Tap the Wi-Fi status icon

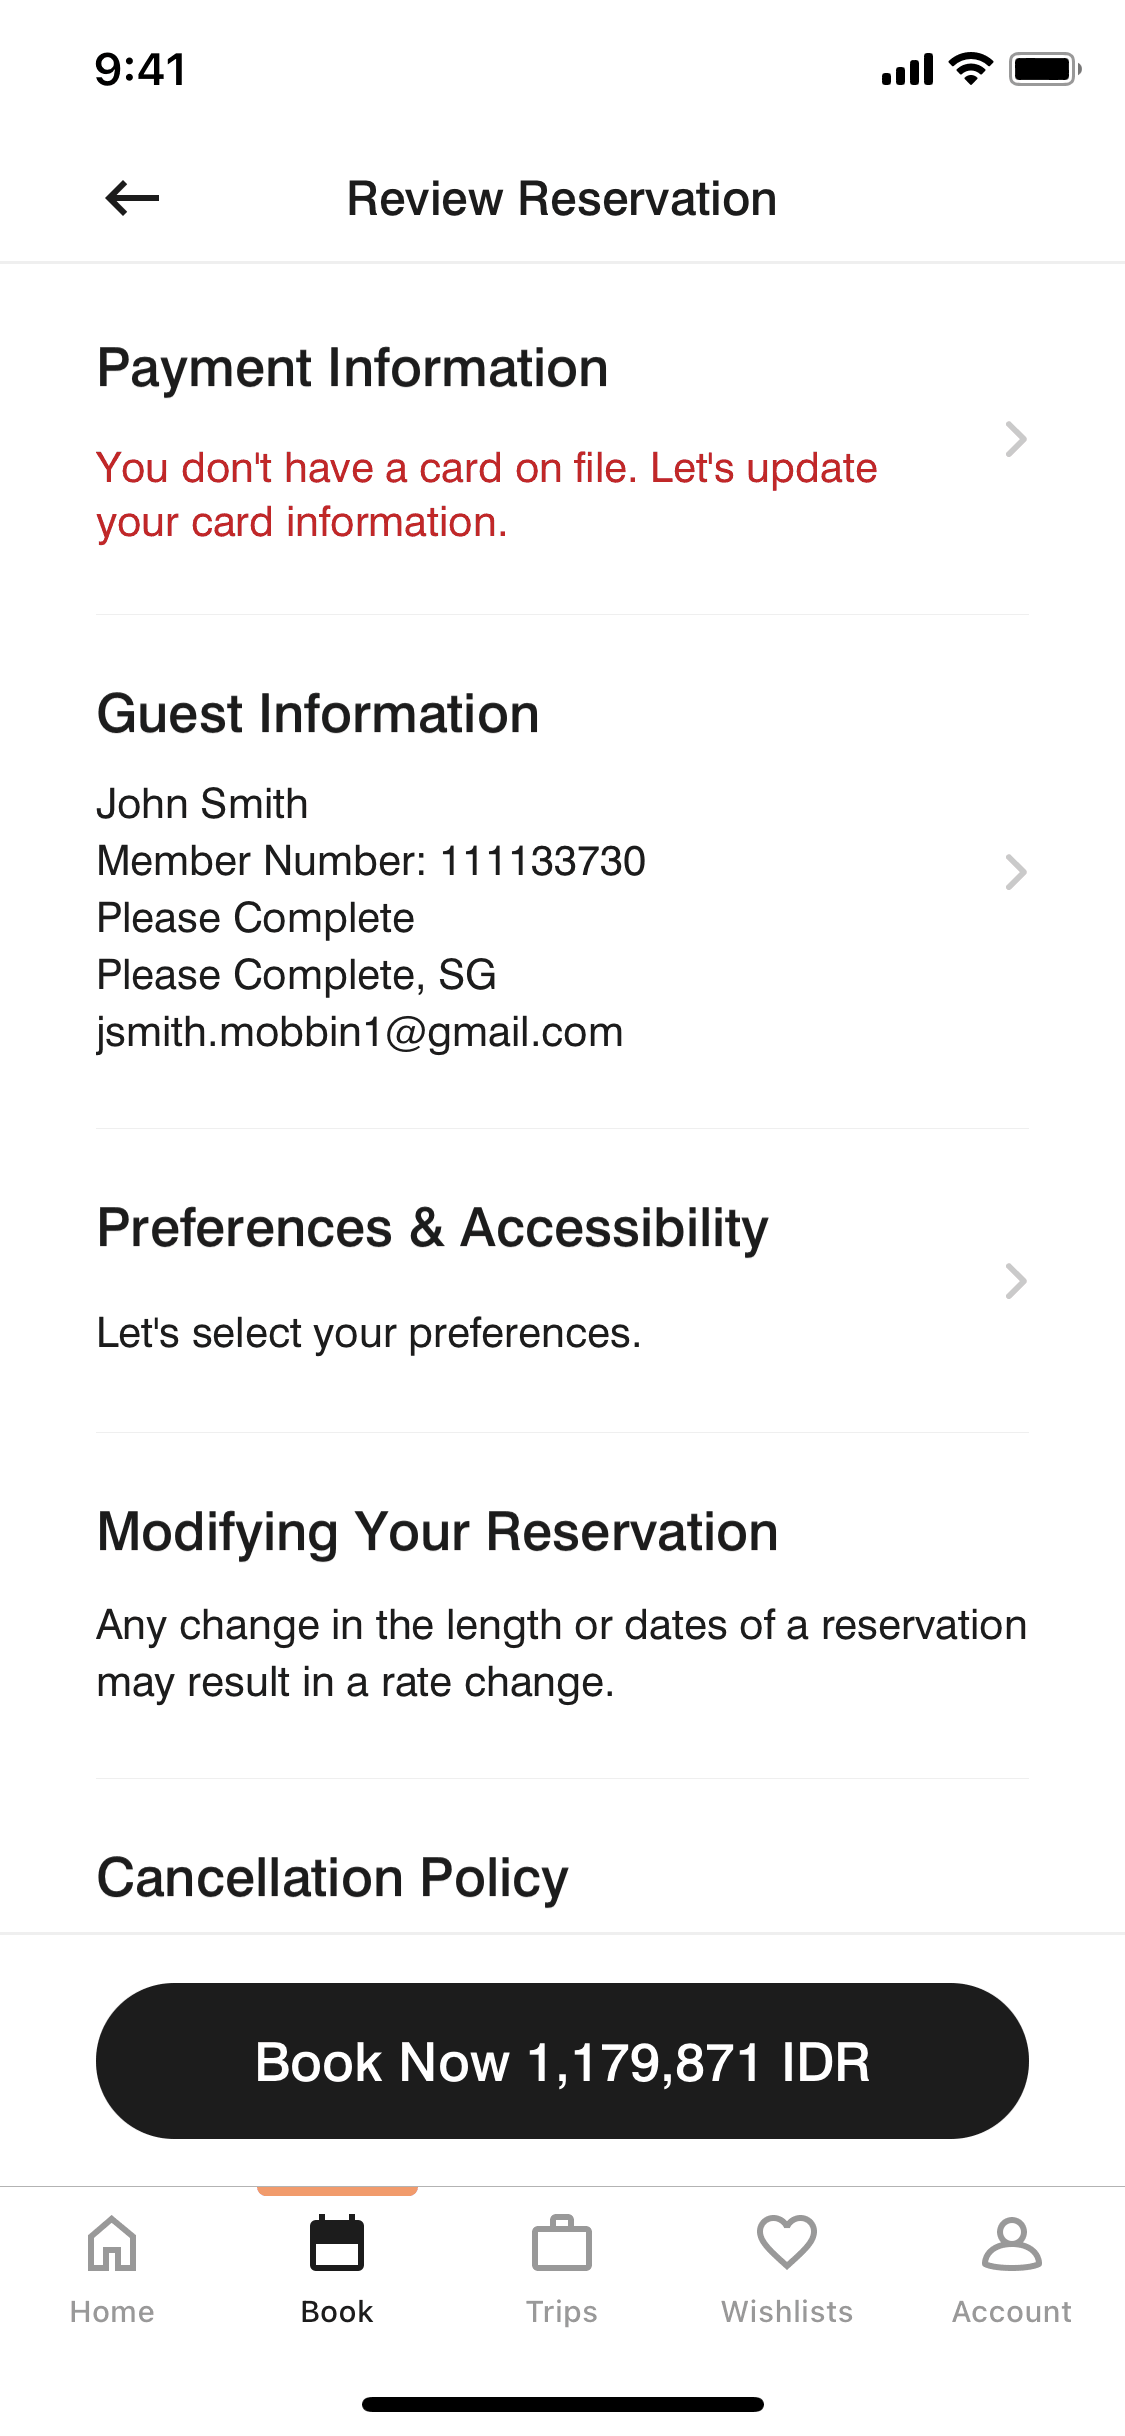click(970, 69)
